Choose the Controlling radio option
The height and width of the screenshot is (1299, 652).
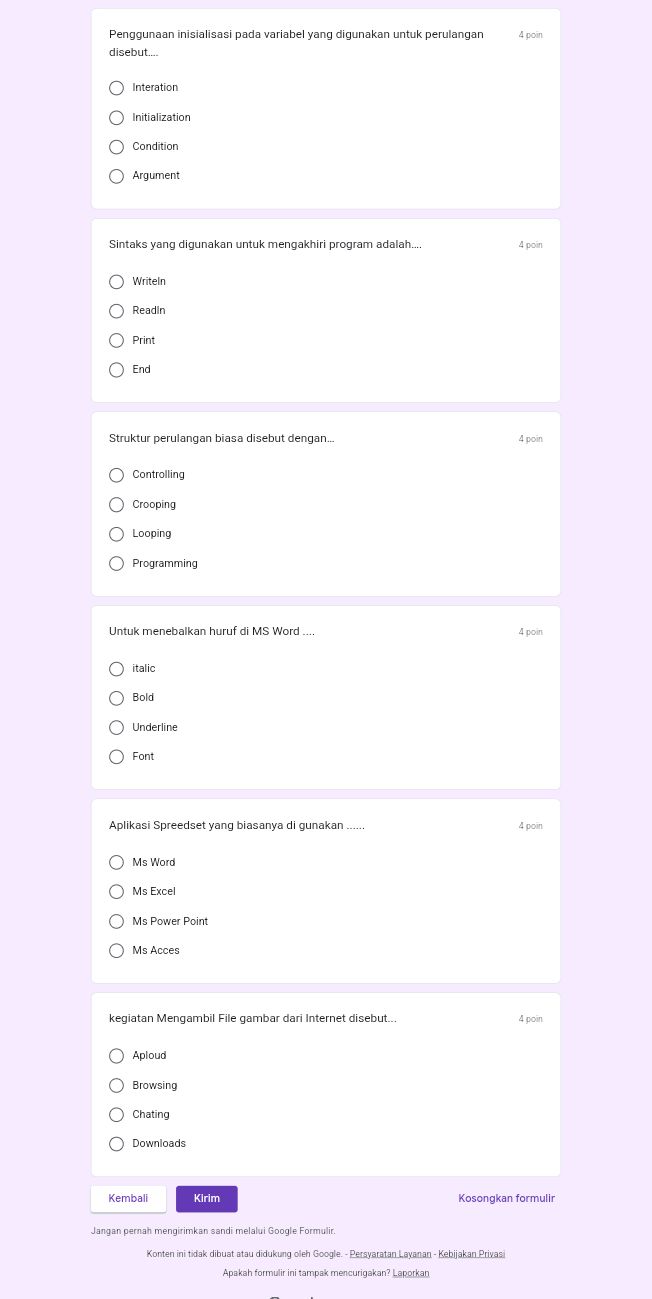click(116, 475)
